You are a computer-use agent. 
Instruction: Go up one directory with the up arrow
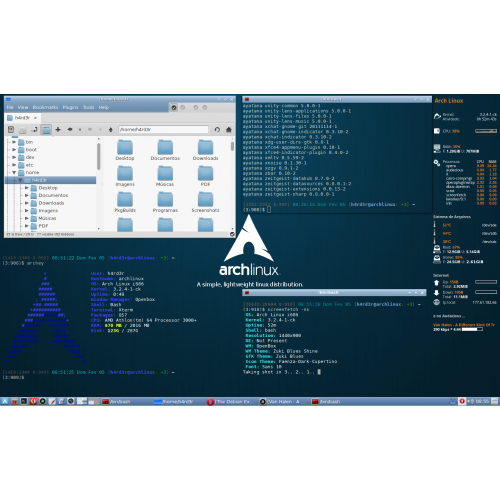111,129
